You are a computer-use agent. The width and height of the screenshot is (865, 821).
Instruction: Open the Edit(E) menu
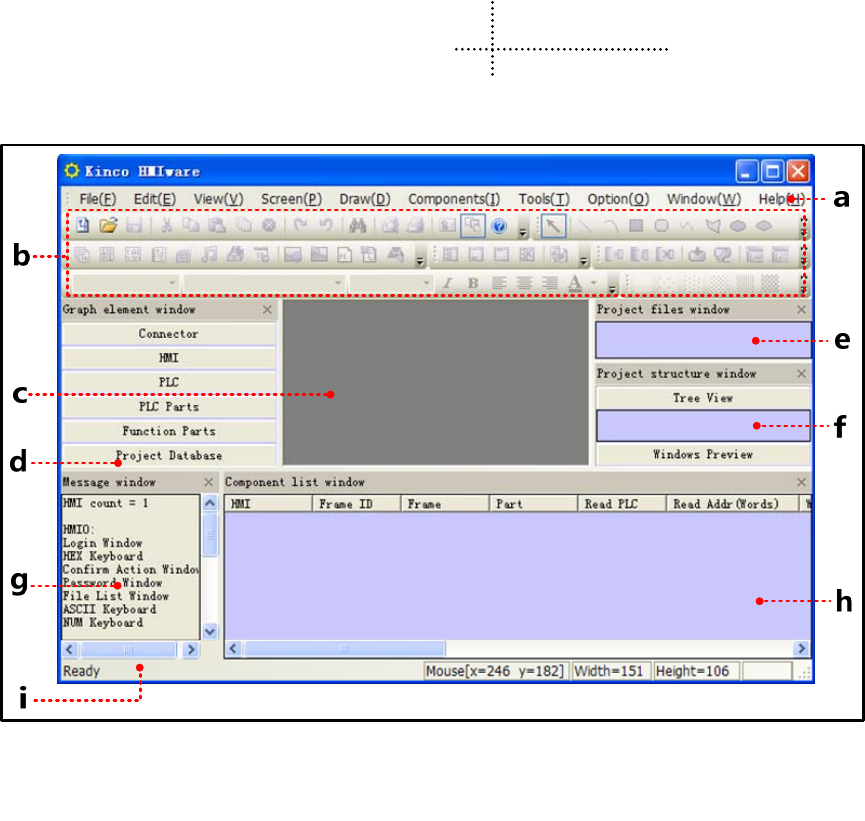[155, 199]
